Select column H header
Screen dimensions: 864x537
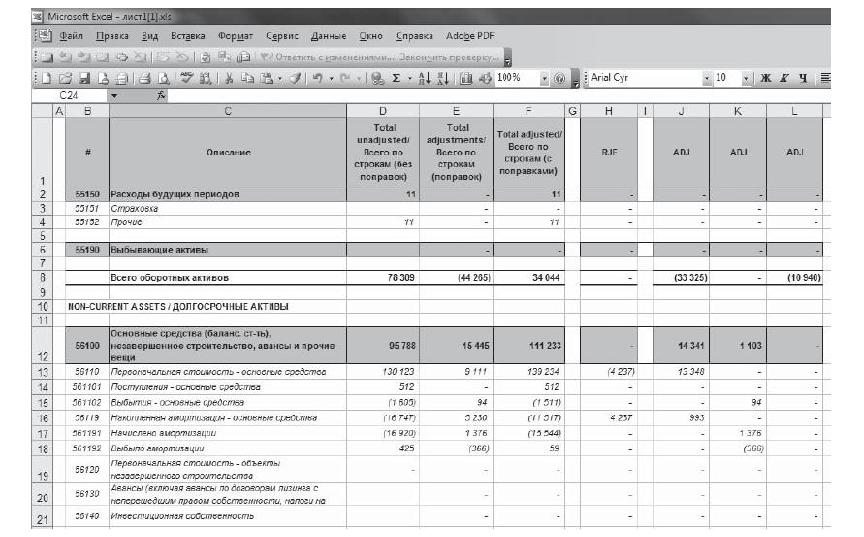608,111
